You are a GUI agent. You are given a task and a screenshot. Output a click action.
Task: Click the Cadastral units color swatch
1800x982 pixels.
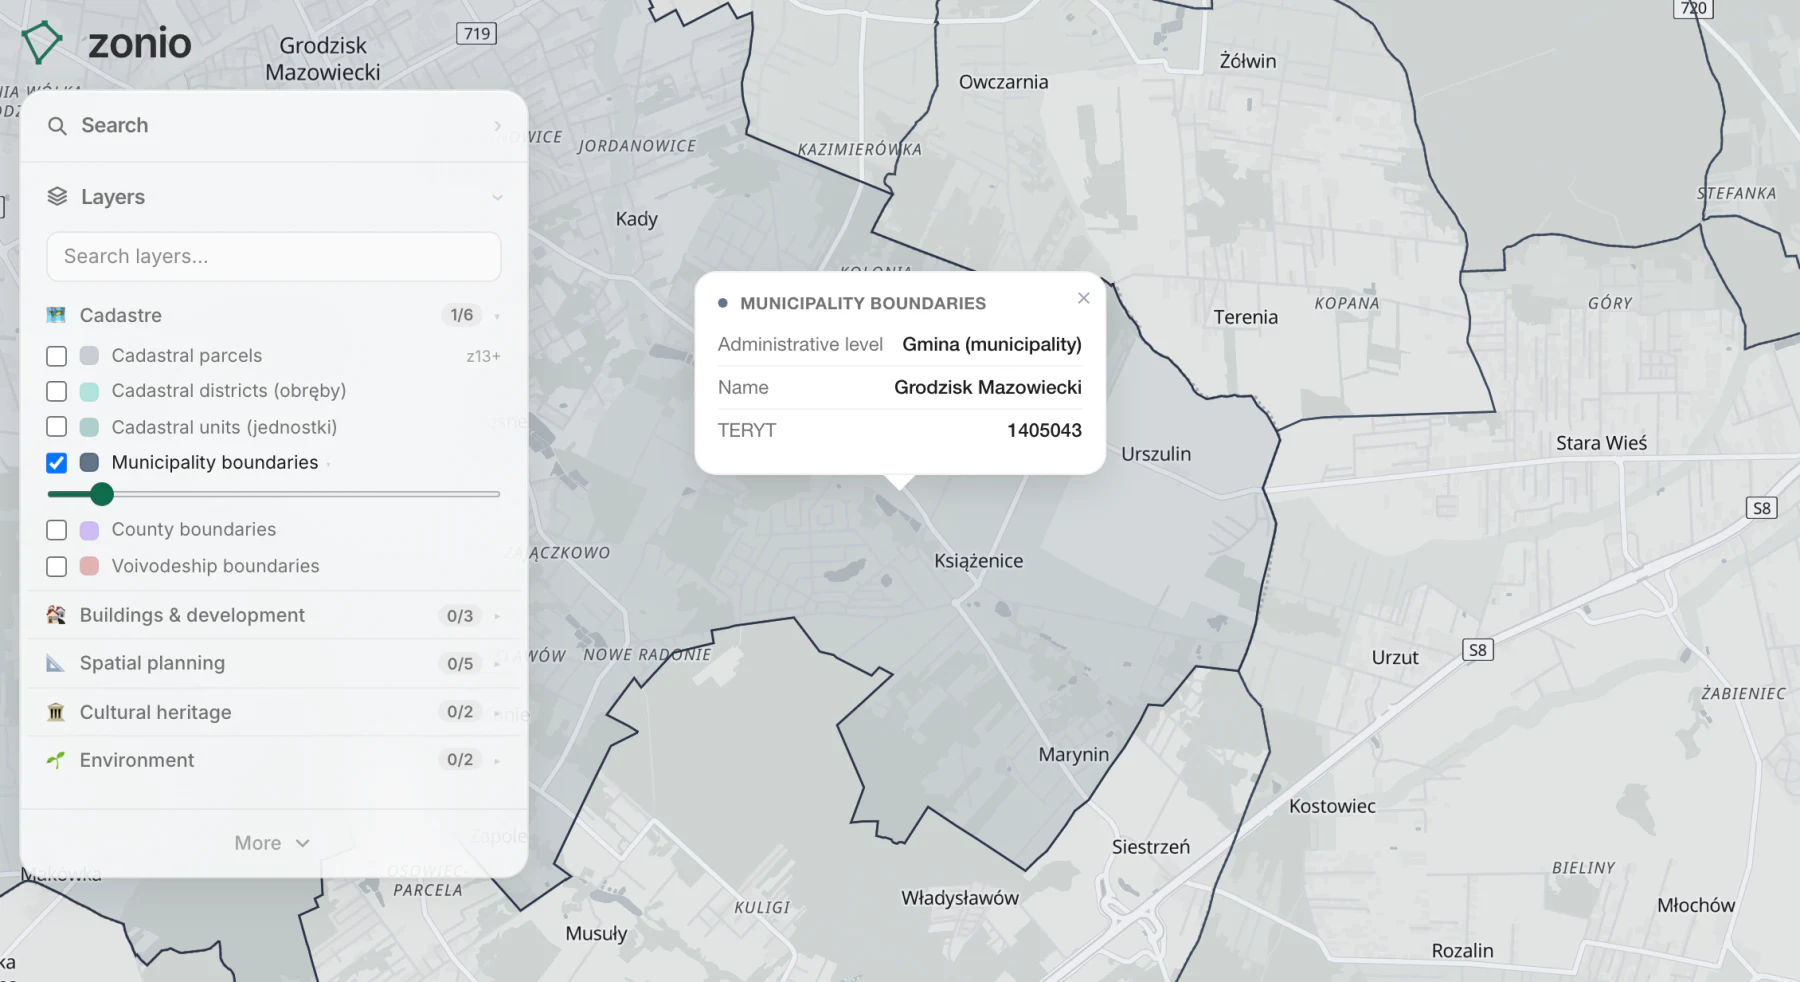(x=89, y=427)
